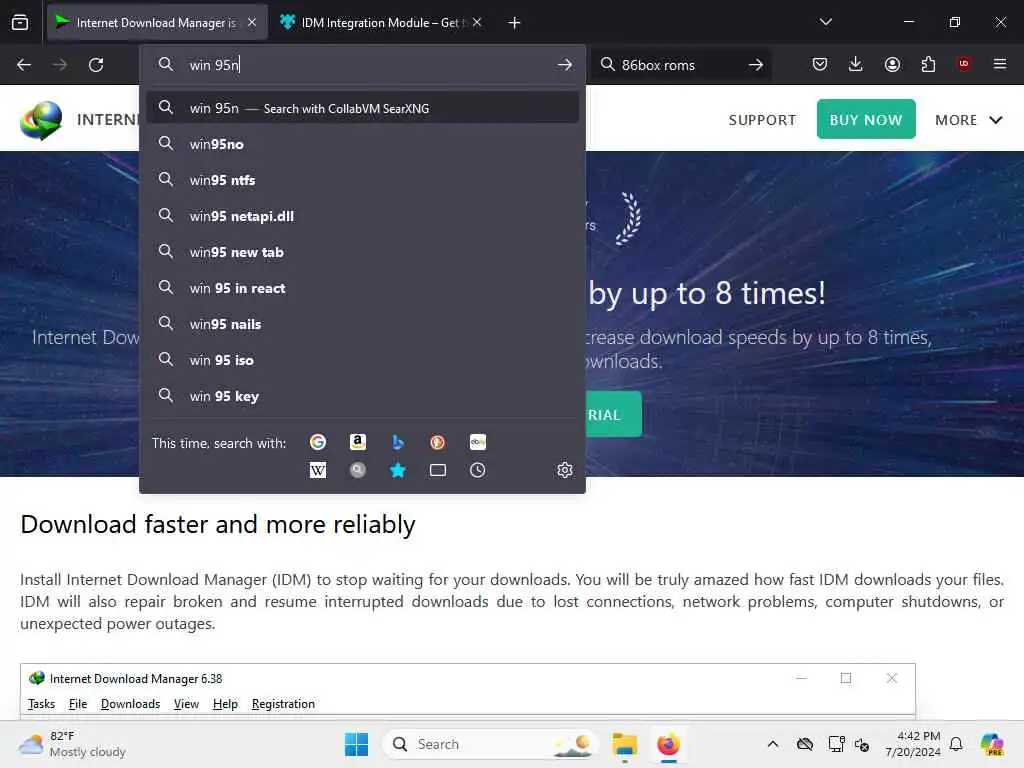Switch to IDM Integration Module tab
This screenshot has height=768, width=1024.
382,23
